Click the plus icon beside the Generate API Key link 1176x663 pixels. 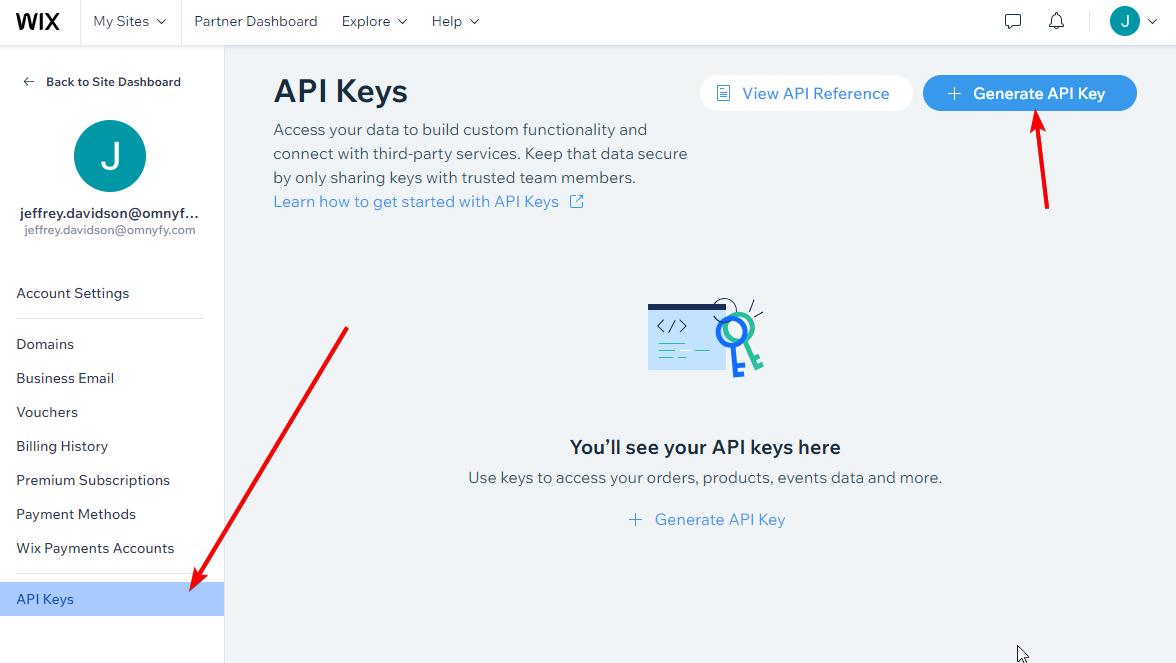[x=635, y=520]
